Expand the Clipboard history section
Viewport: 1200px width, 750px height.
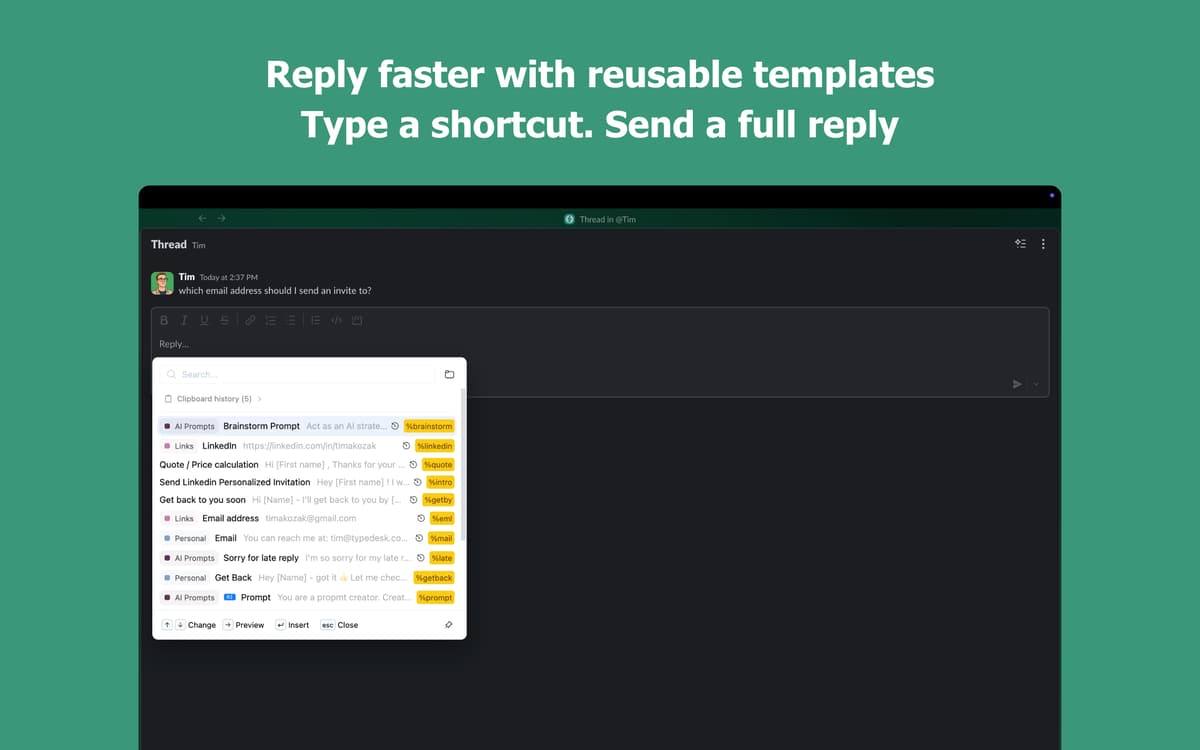coord(213,398)
